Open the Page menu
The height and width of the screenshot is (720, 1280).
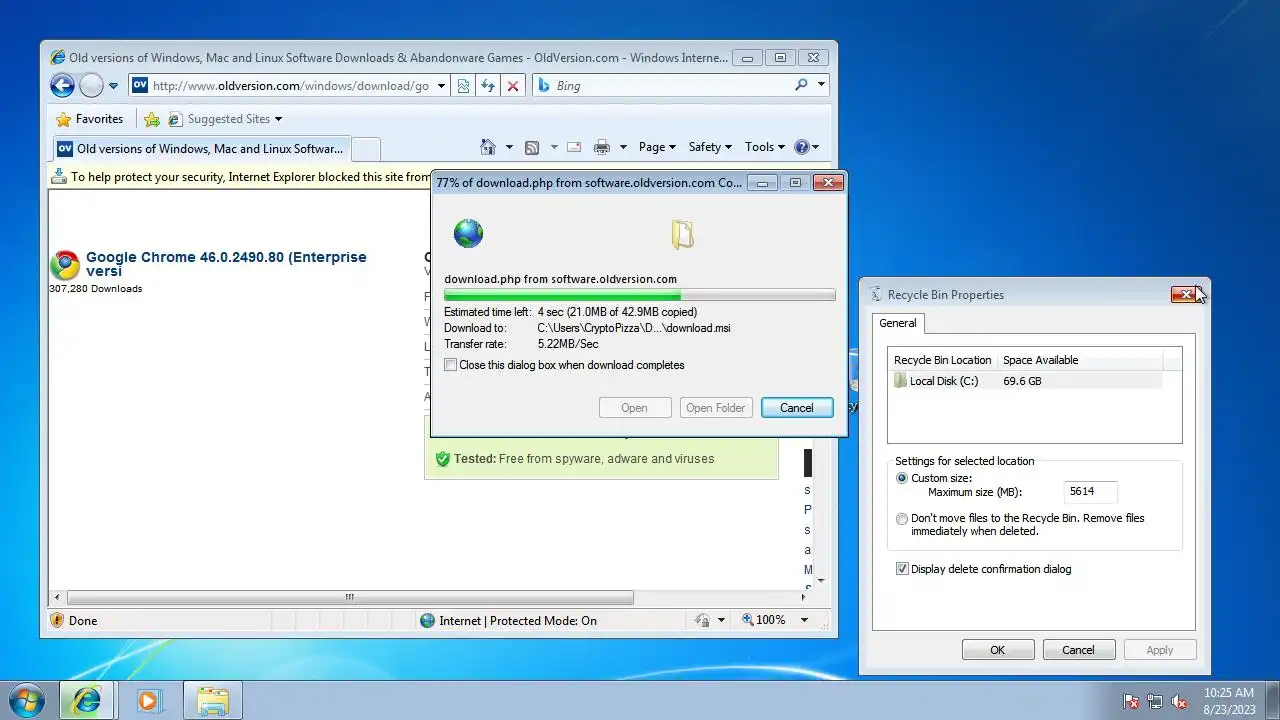[x=657, y=147]
